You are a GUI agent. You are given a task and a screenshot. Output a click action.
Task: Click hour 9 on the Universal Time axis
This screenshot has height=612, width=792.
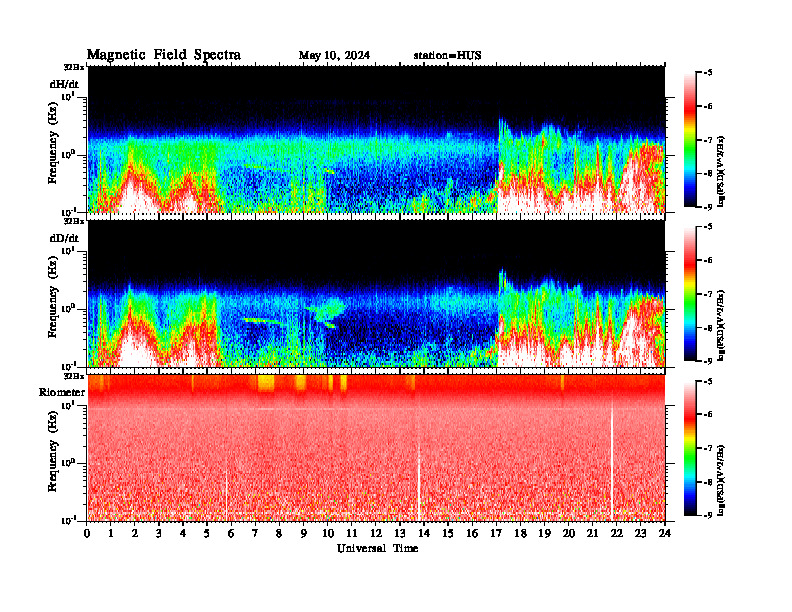(x=304, y=533)
